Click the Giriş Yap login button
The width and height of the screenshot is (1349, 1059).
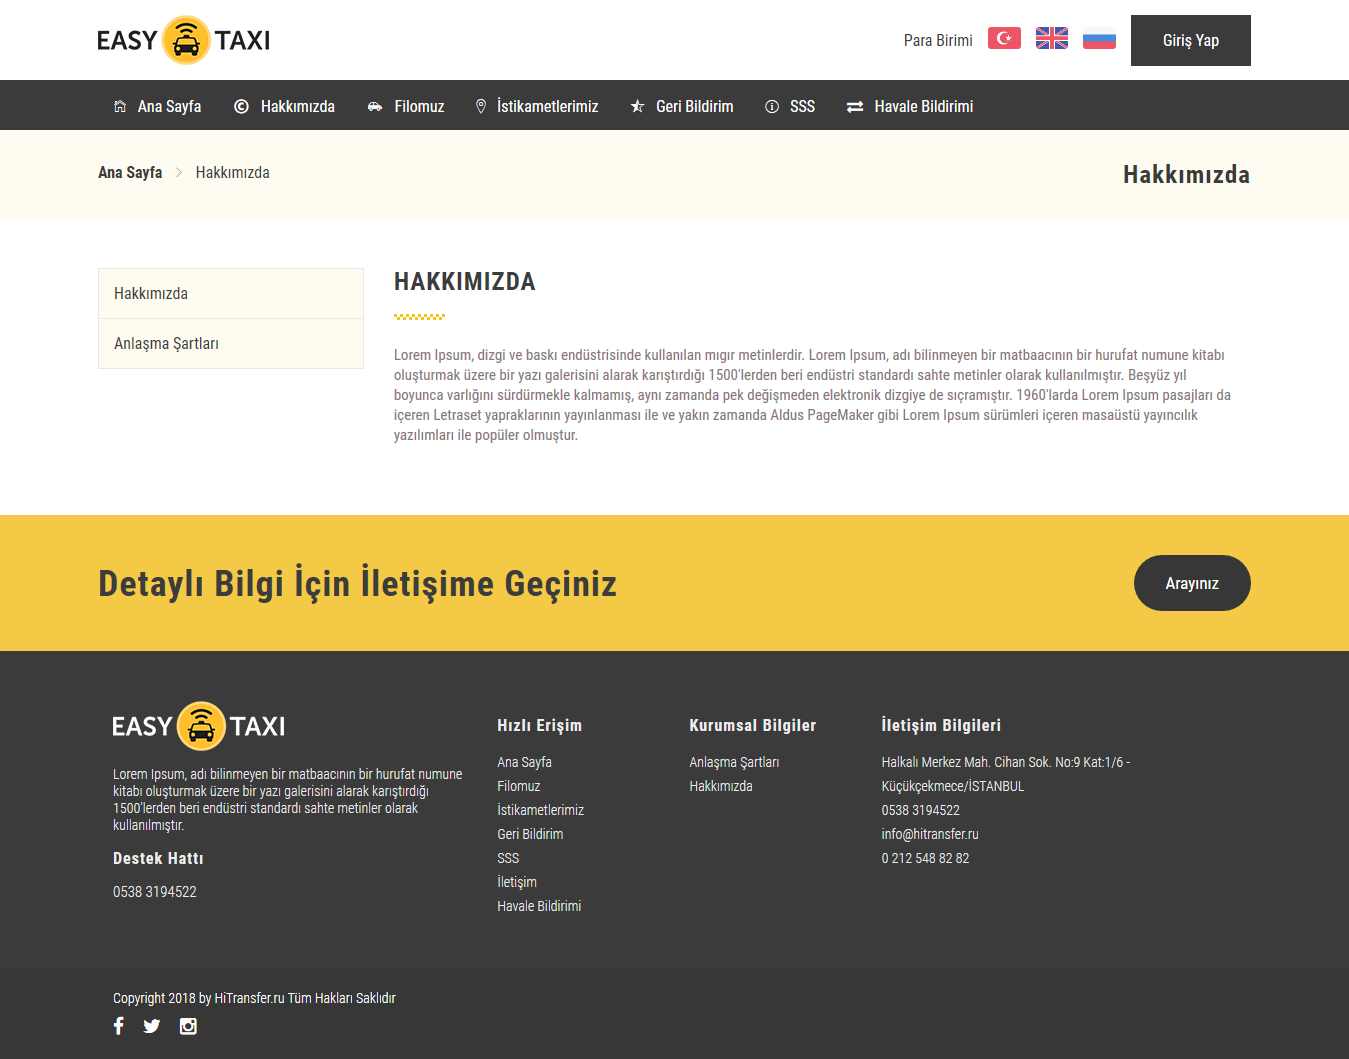click(x=1191, y=40)
